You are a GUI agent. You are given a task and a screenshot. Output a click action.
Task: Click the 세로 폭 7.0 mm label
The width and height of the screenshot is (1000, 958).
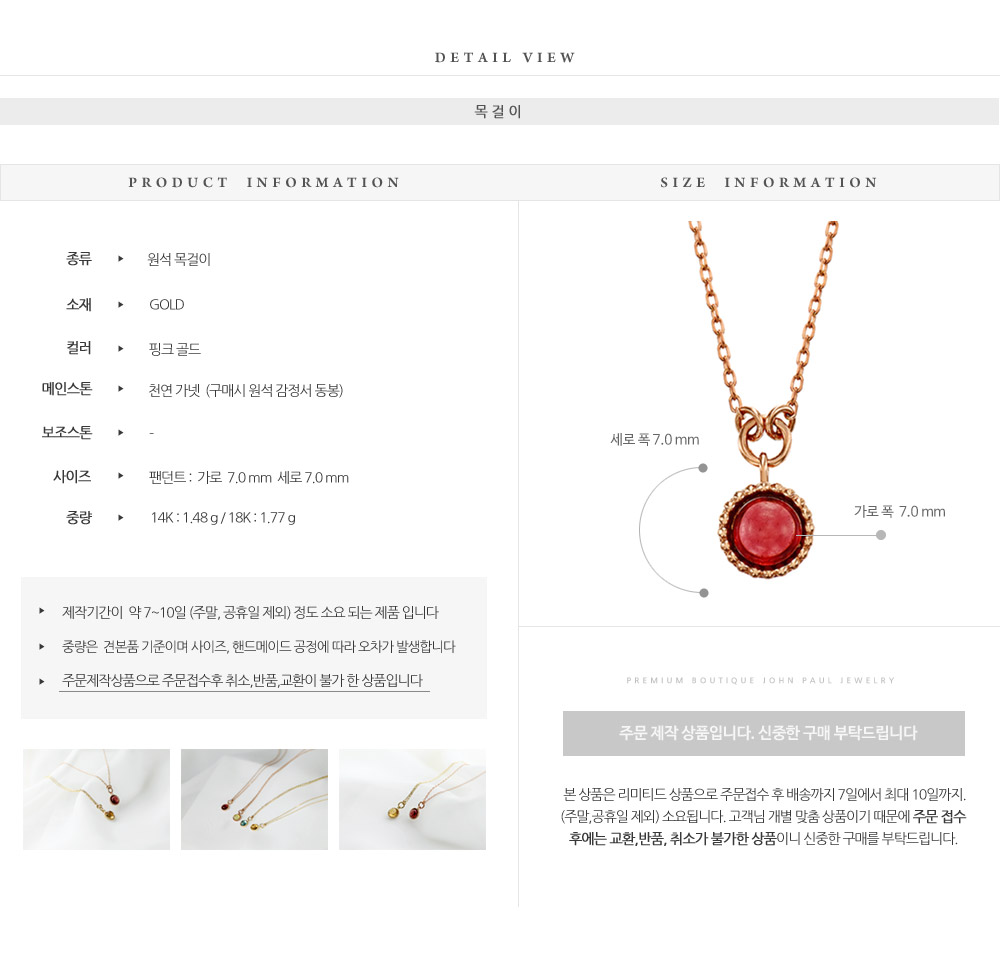654,439
